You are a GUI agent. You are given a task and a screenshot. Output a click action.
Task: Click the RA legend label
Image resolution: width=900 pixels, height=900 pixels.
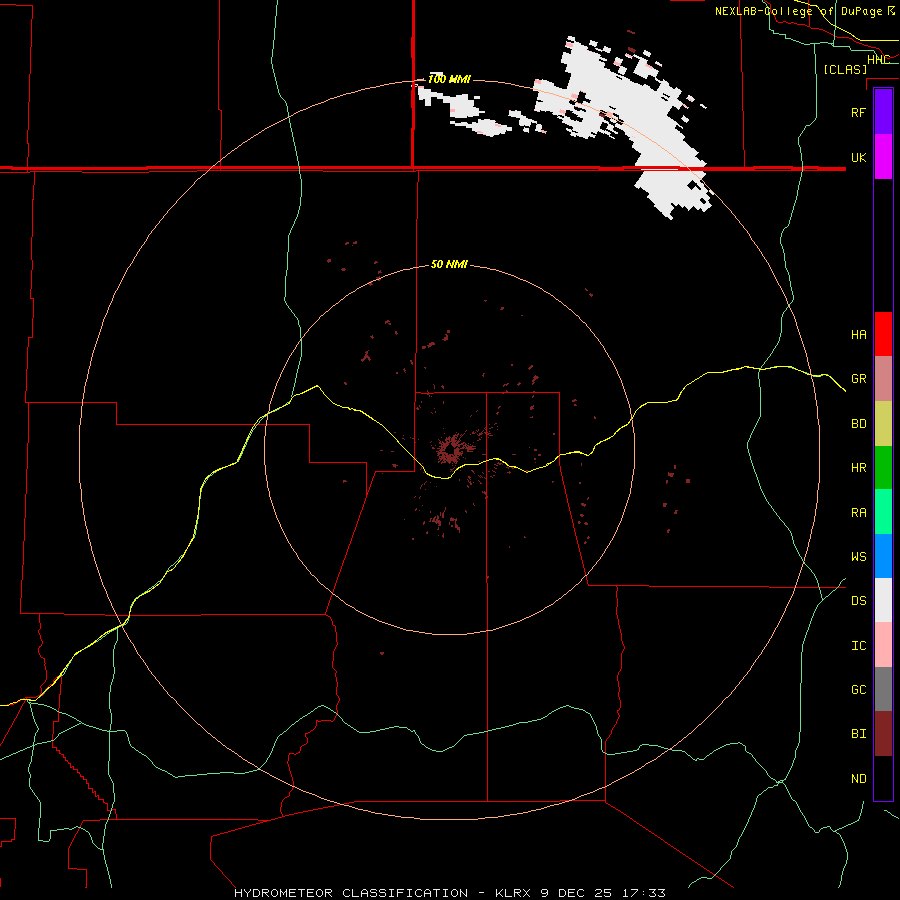[858, 512]
